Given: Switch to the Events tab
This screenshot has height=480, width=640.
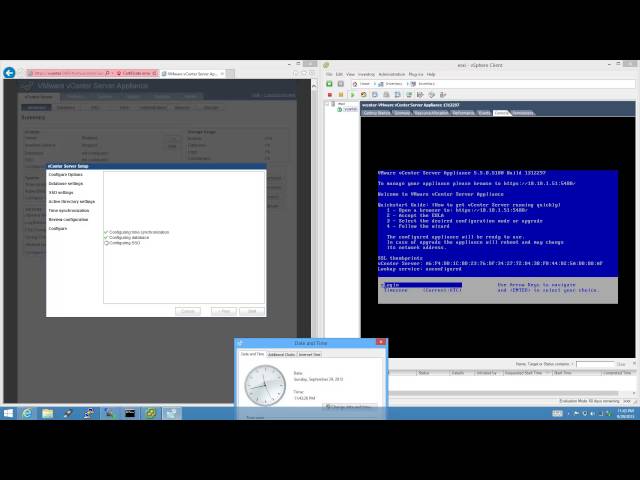Looking at the screenshot, I should (484, 113).
